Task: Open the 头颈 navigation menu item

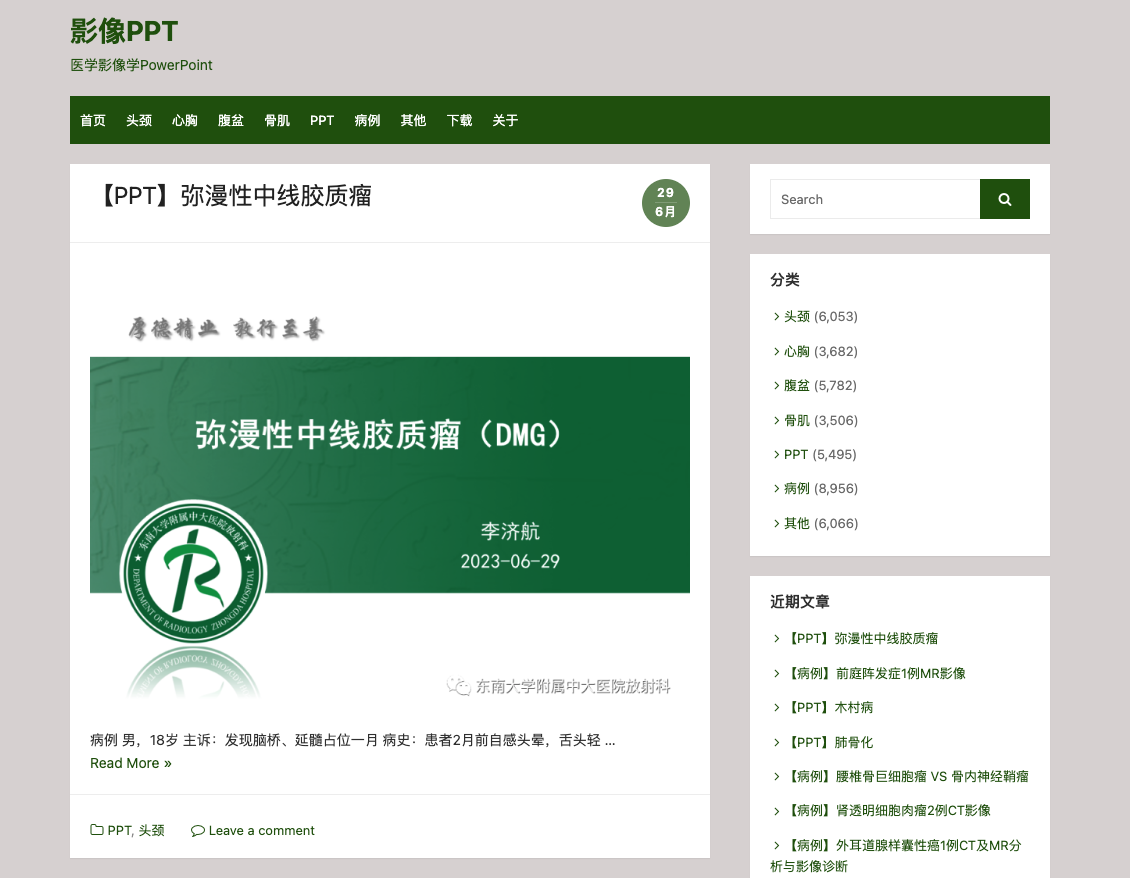Action: click(139, 120)
